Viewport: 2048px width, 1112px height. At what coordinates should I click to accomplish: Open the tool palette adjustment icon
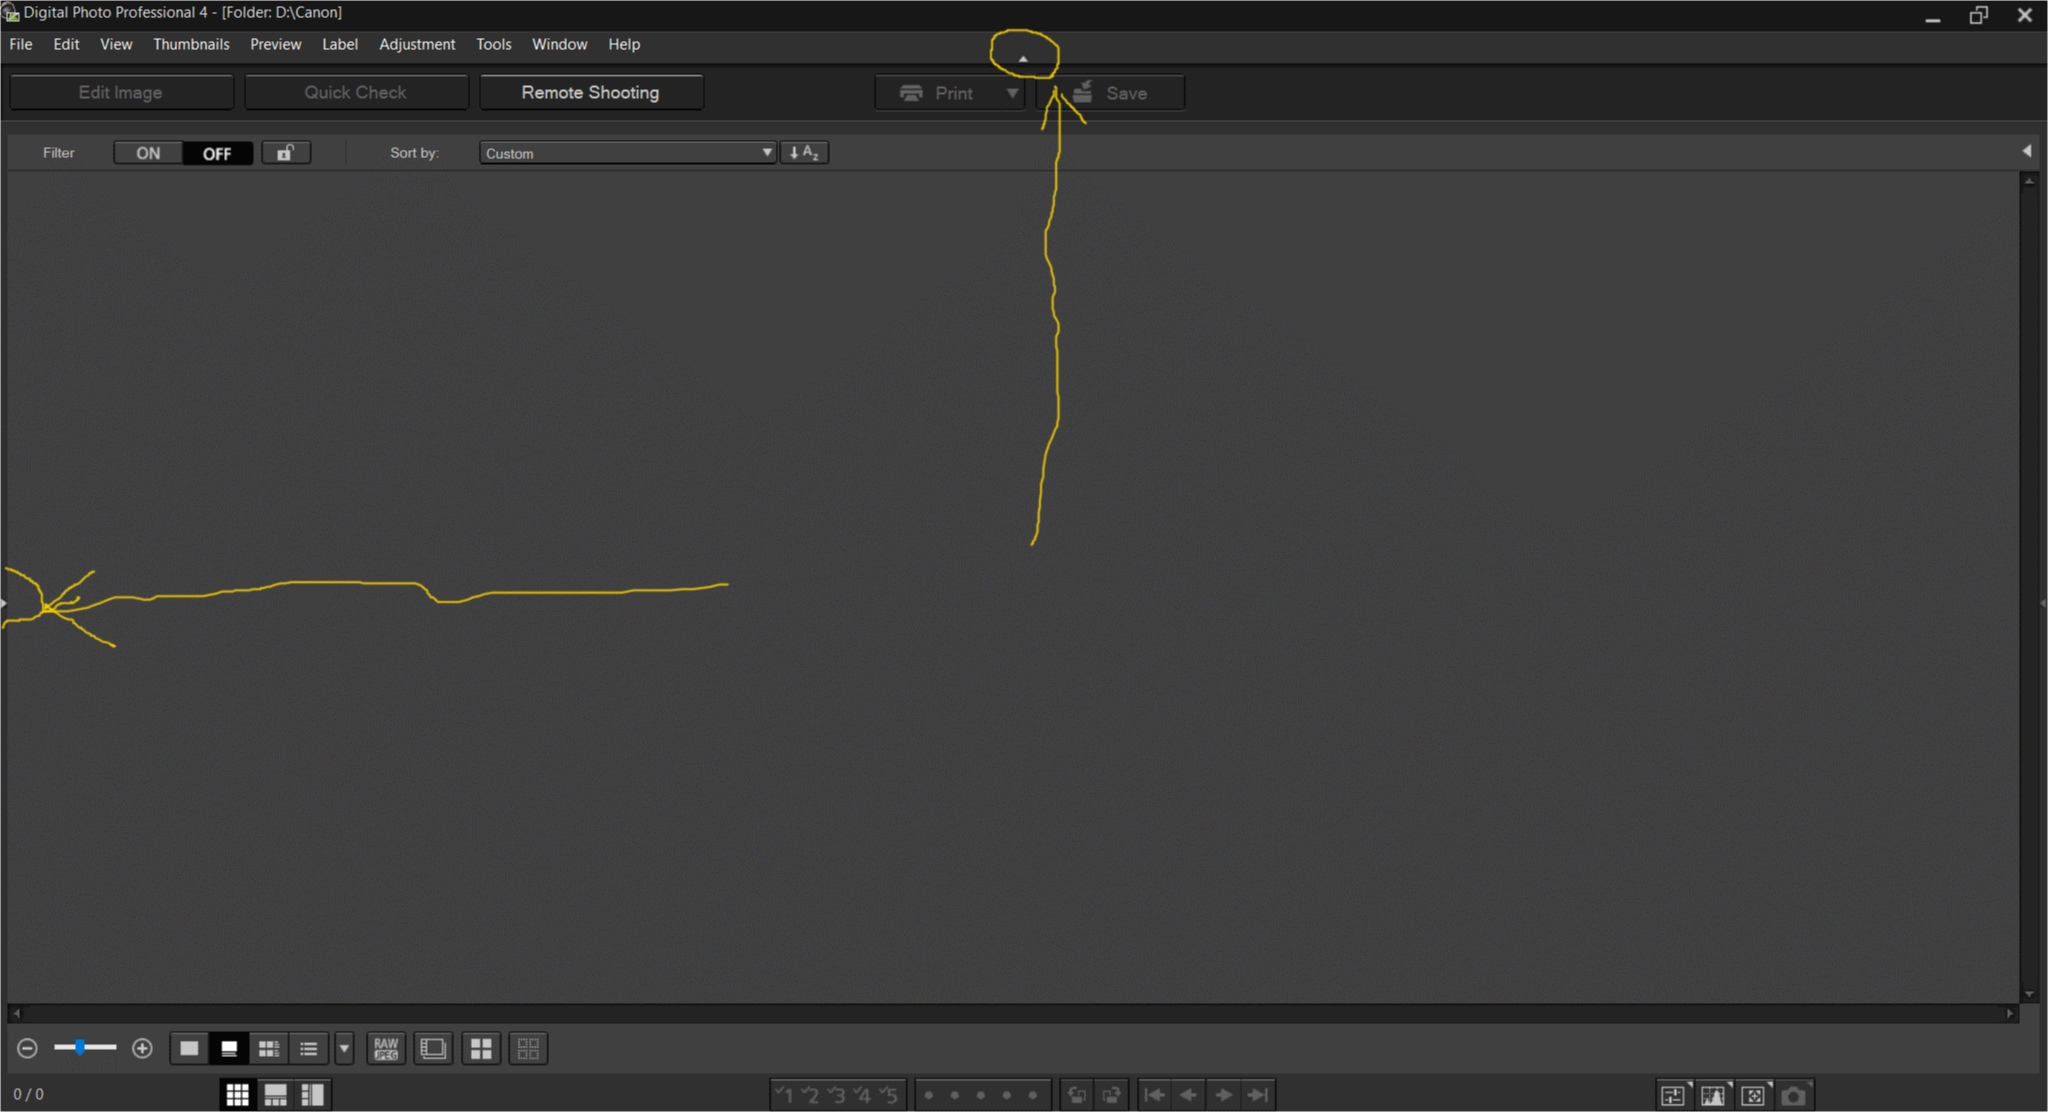tap(1673, 1095)
